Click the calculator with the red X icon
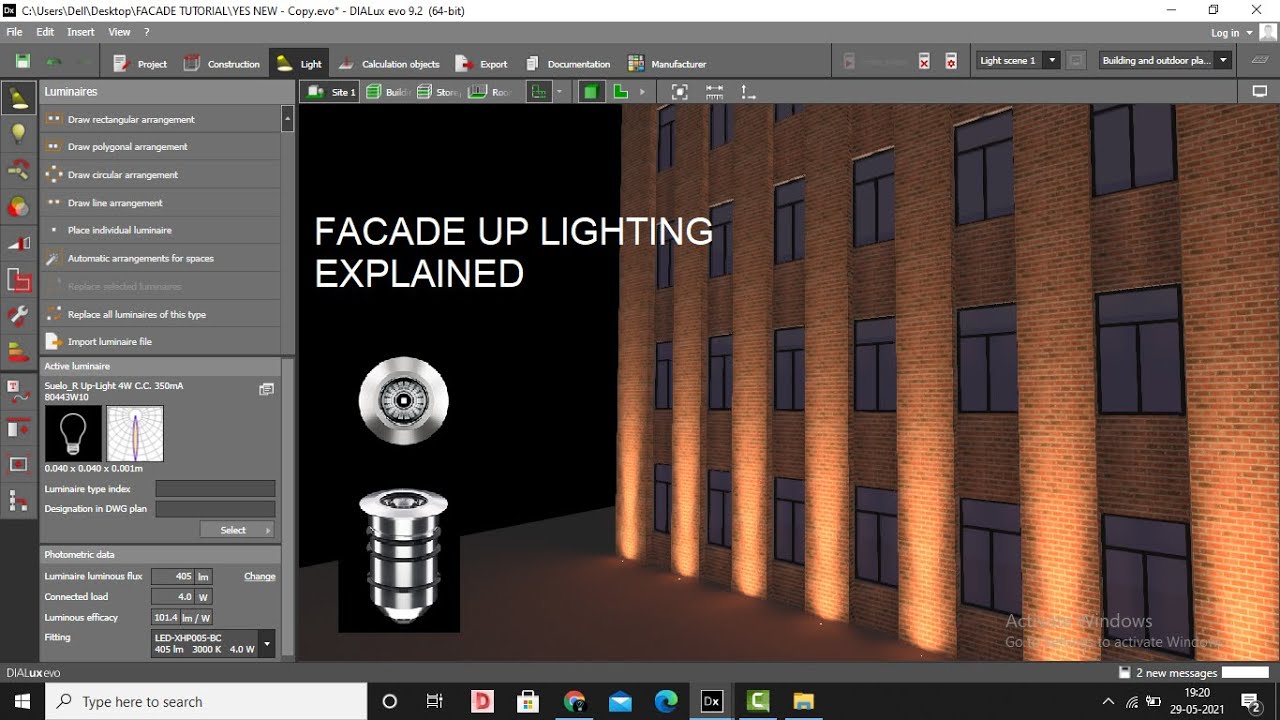The height and width of the screenshot is (720, 1280). coord(924,62)
